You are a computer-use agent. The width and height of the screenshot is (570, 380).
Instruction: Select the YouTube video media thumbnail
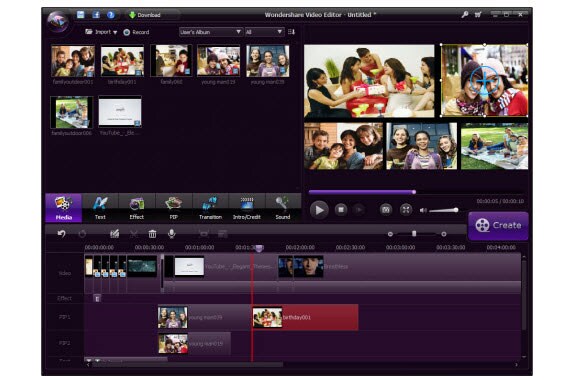[120, 112]
